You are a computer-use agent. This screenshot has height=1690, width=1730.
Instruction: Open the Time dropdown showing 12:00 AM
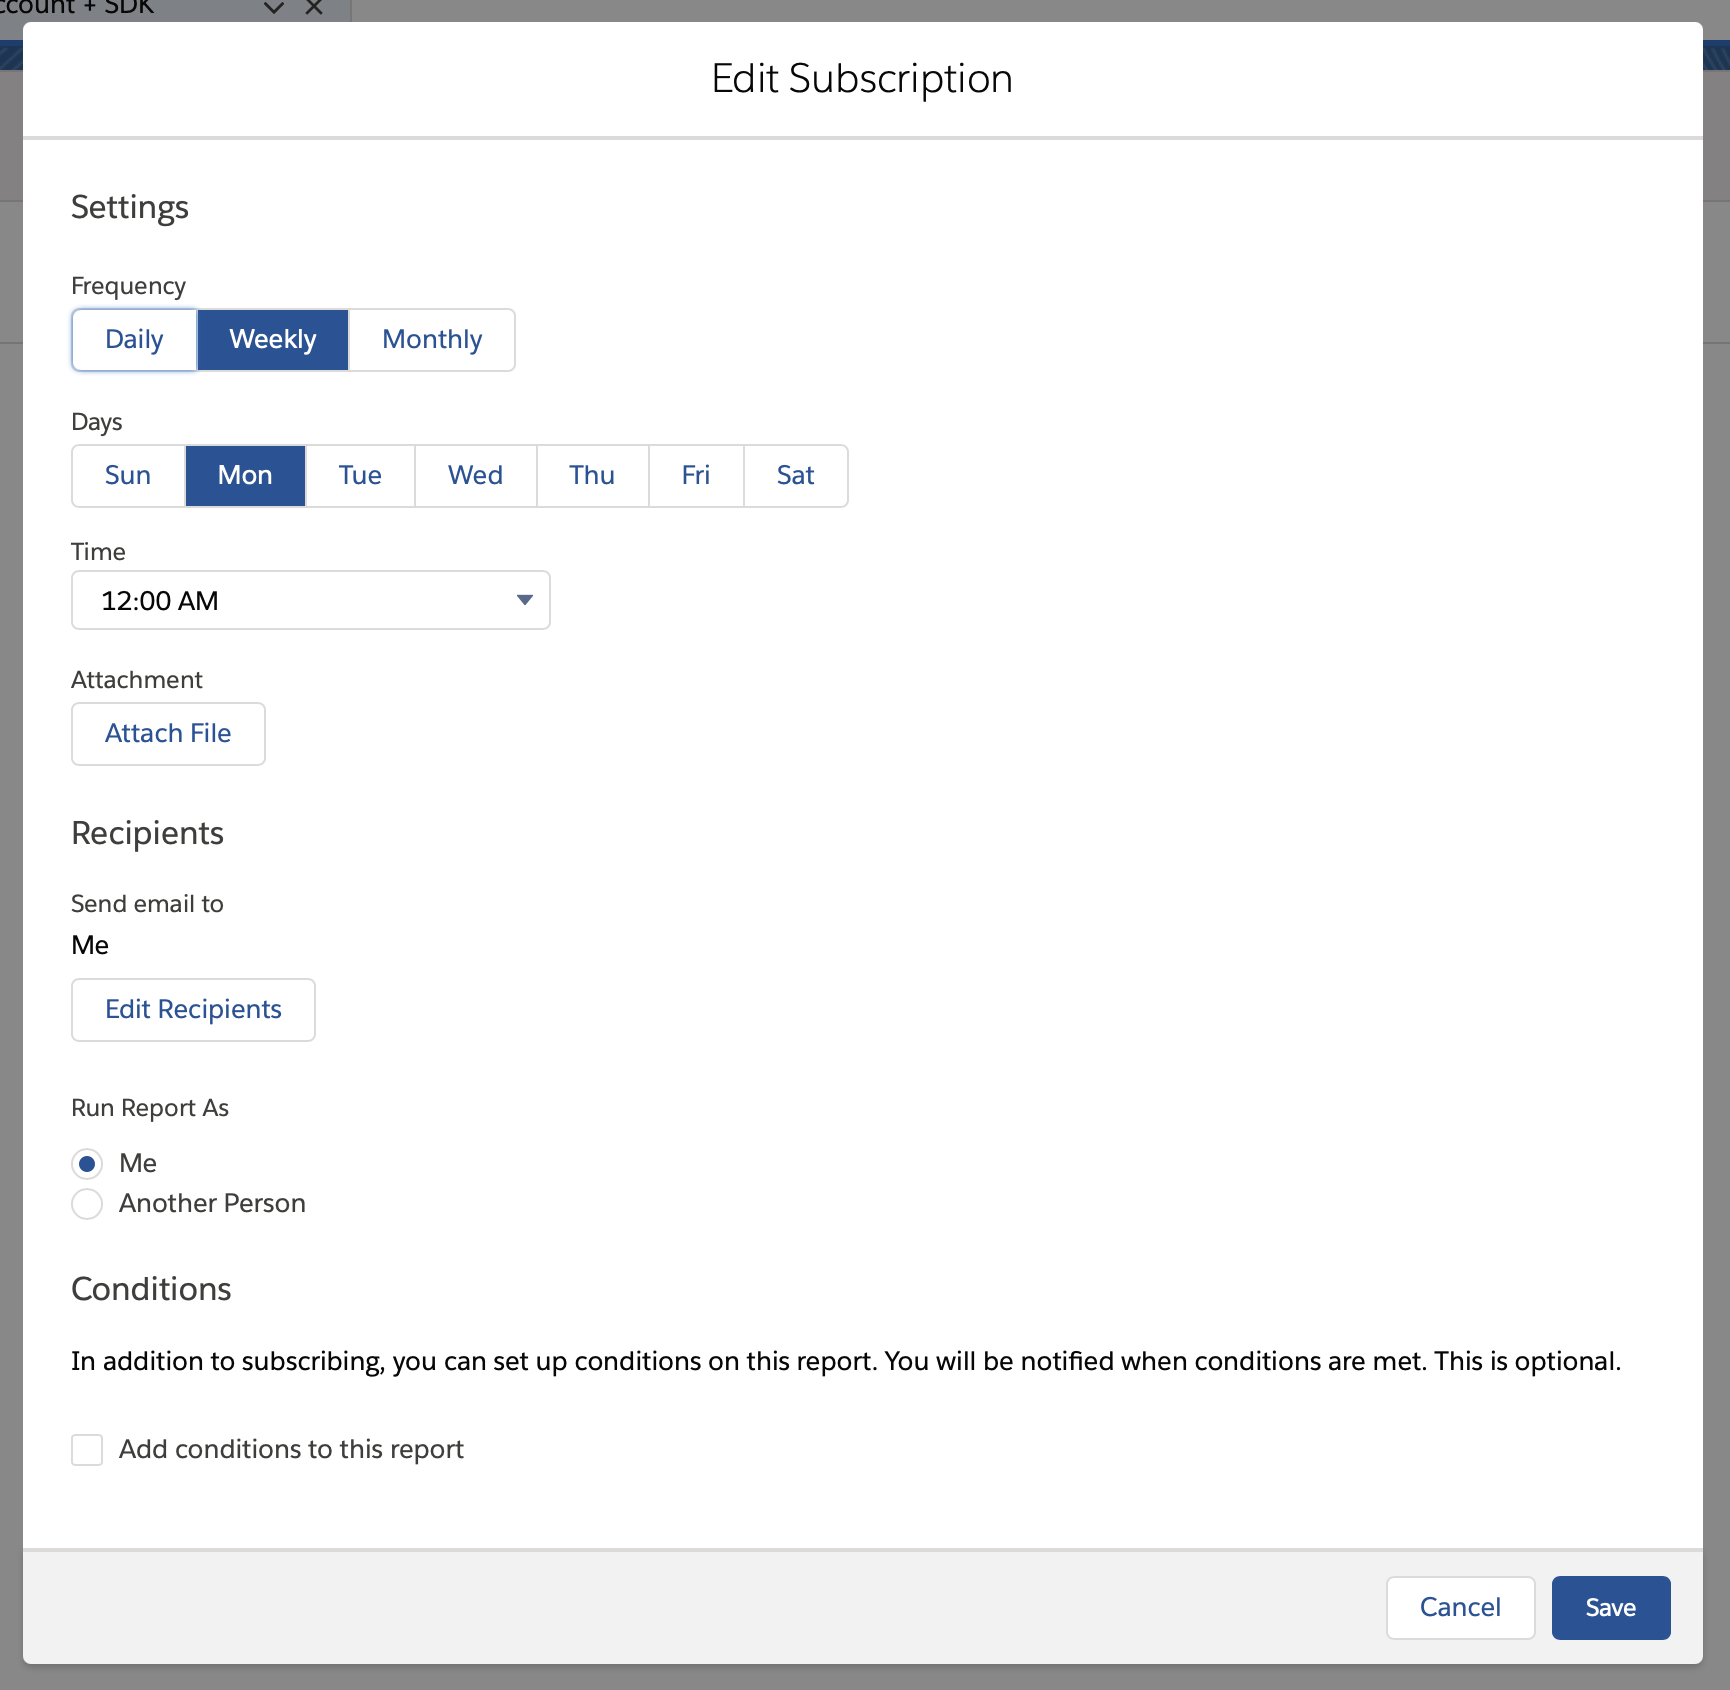pos(311,600)
